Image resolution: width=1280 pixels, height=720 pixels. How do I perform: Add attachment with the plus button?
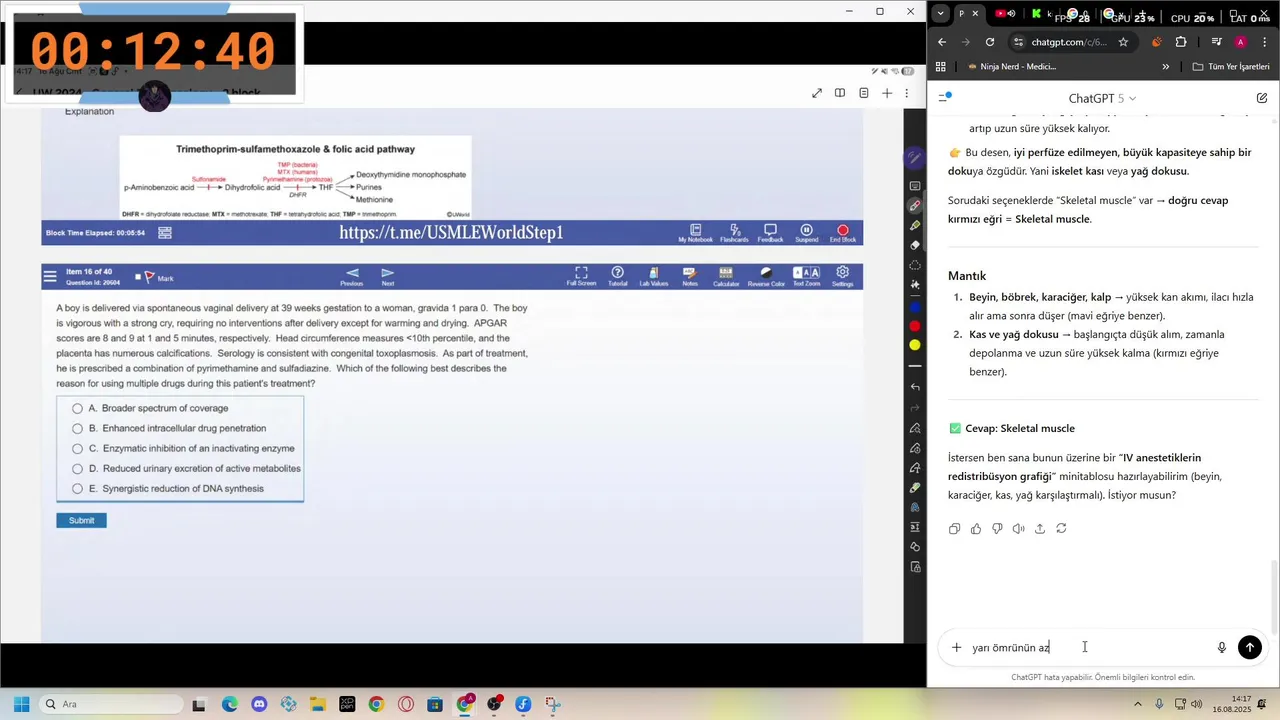(956, 647)
